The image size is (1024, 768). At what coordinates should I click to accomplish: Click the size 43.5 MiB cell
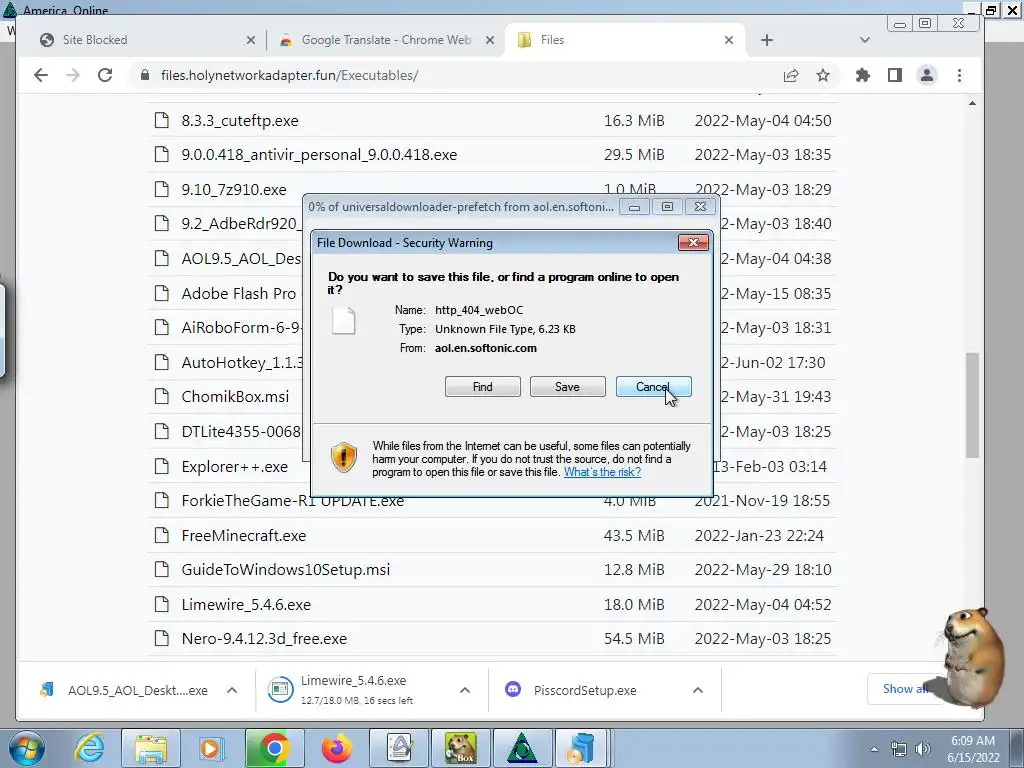[x=633, y=536]
